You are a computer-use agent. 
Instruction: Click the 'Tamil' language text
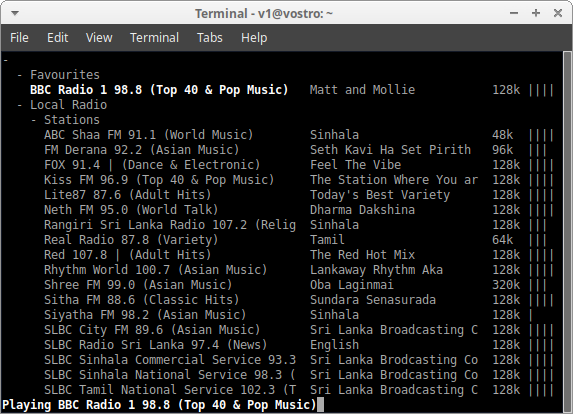pyautogui.click(x=327, y=240)
